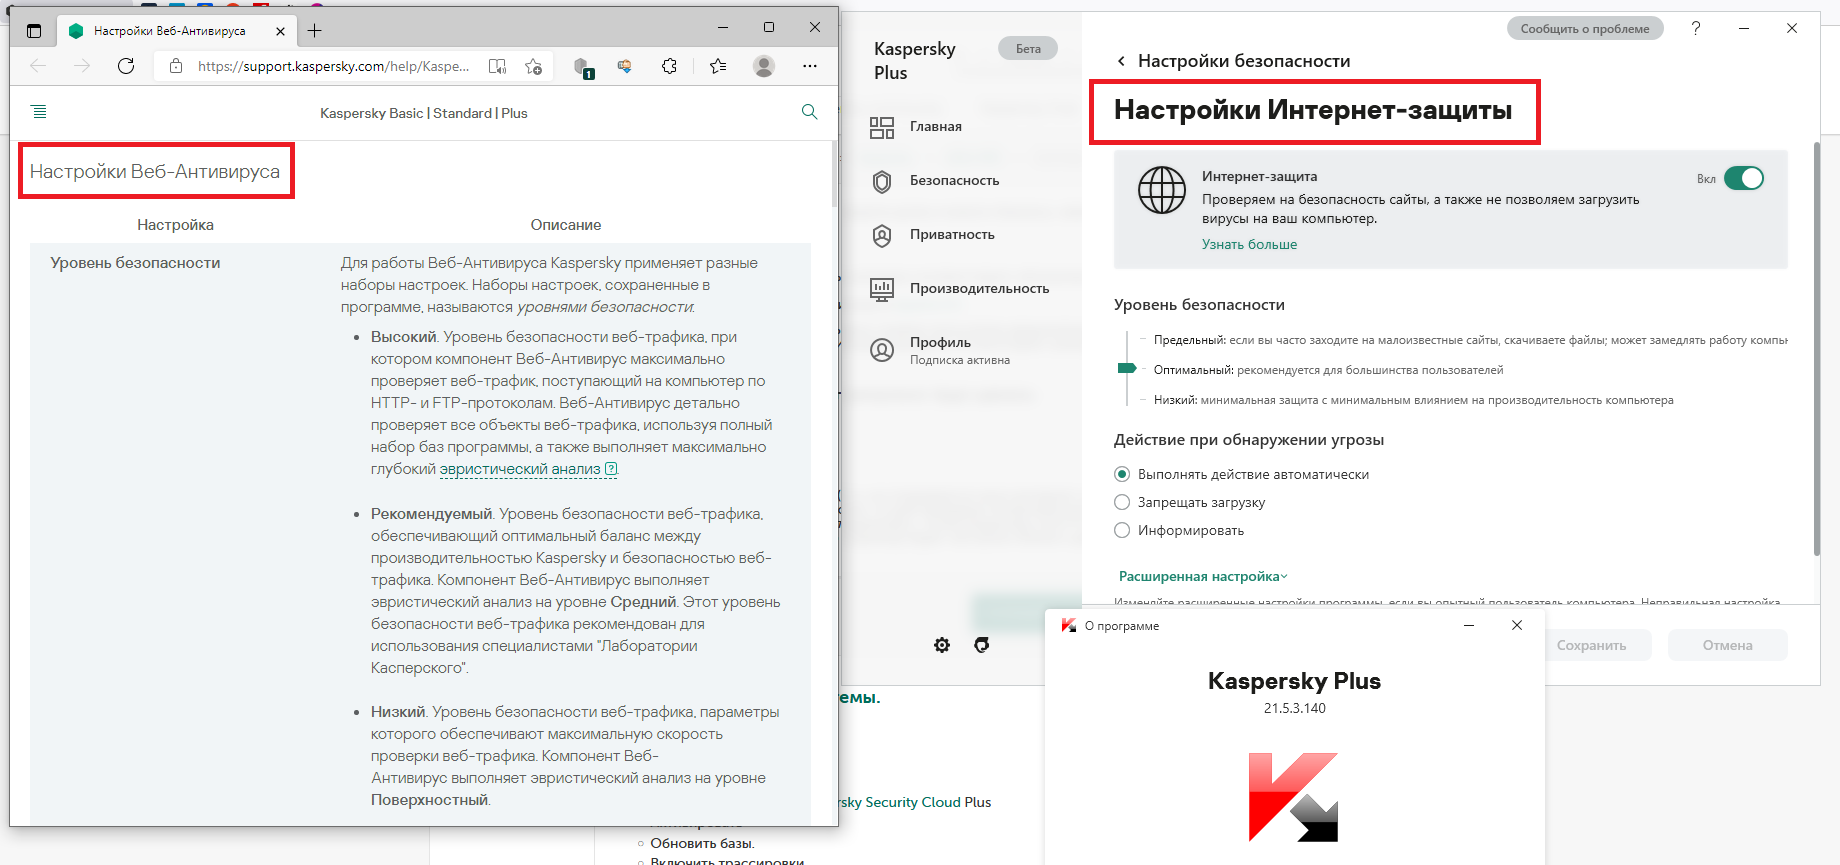The width and height of the screenshot is (1840, 865).
Task: Click the Узнать больше link
Action: 1249,244
